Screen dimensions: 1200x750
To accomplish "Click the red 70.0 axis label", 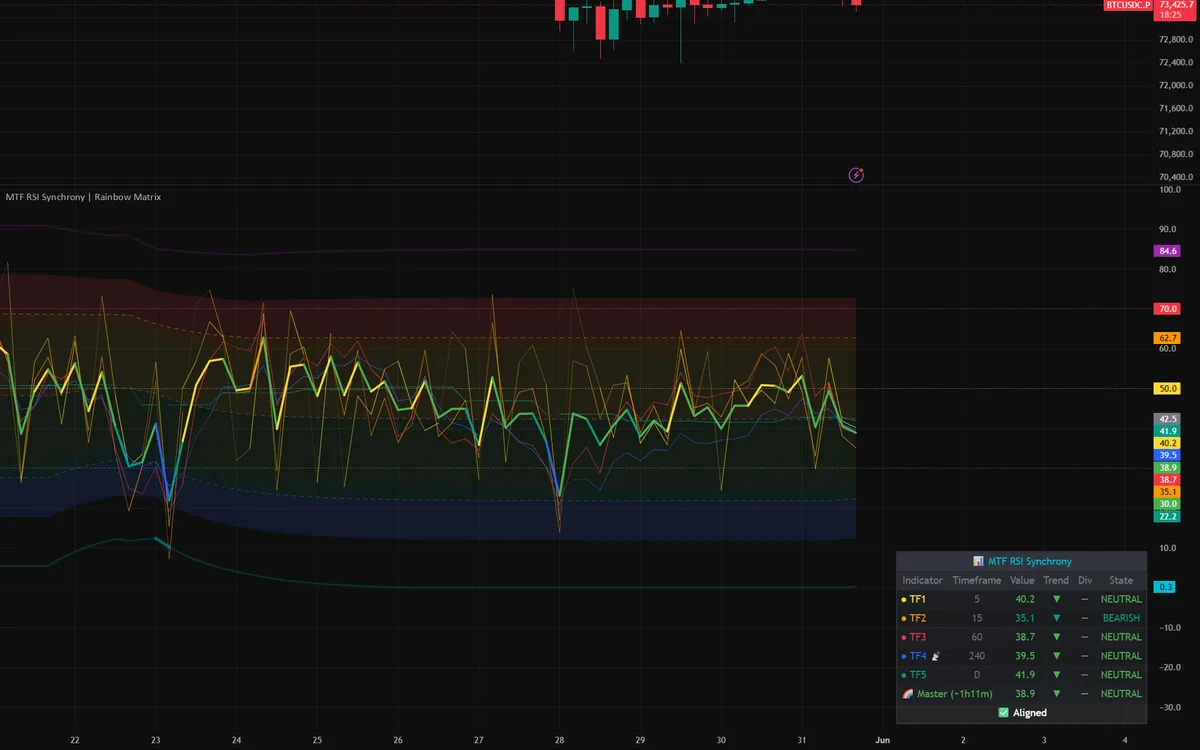I will tap(1167, 310).
